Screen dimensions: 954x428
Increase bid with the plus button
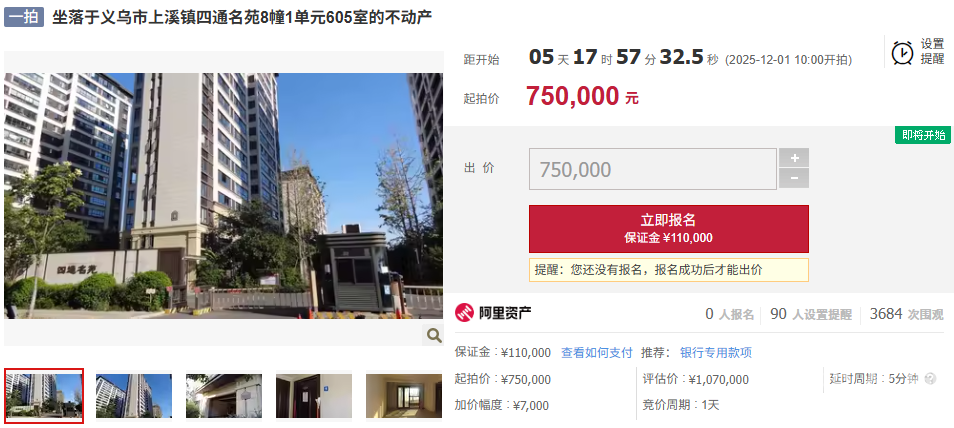point(794,158)
